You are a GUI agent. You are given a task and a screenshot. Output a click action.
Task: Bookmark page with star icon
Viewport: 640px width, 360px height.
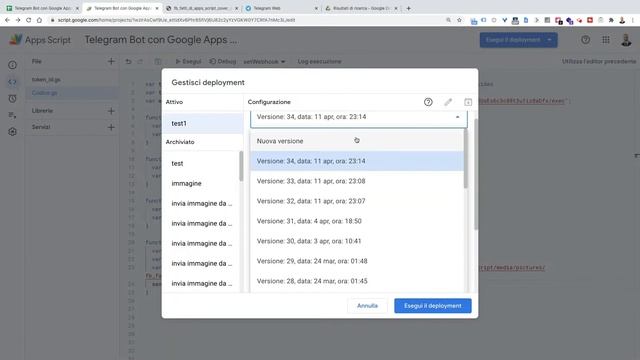(459, 20)
